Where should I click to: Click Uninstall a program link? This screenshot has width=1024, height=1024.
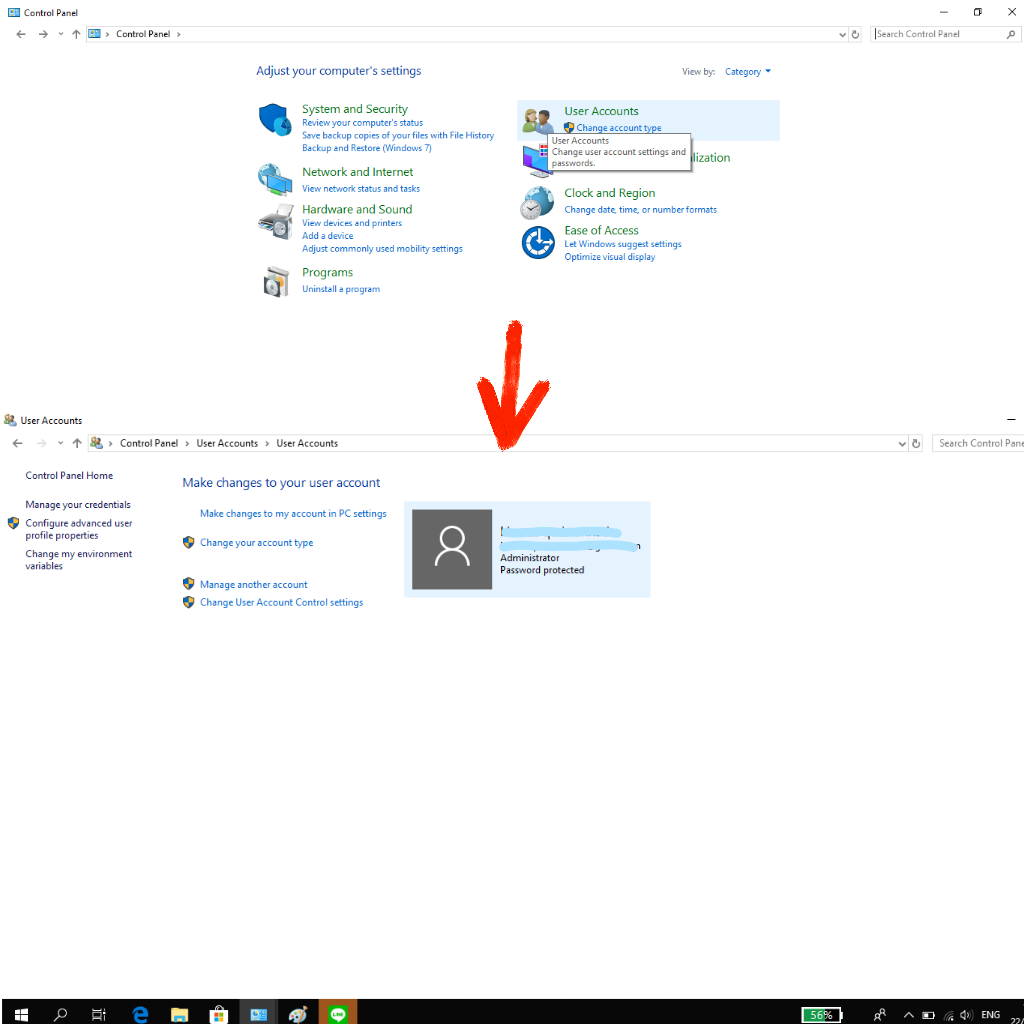(341, 289)
